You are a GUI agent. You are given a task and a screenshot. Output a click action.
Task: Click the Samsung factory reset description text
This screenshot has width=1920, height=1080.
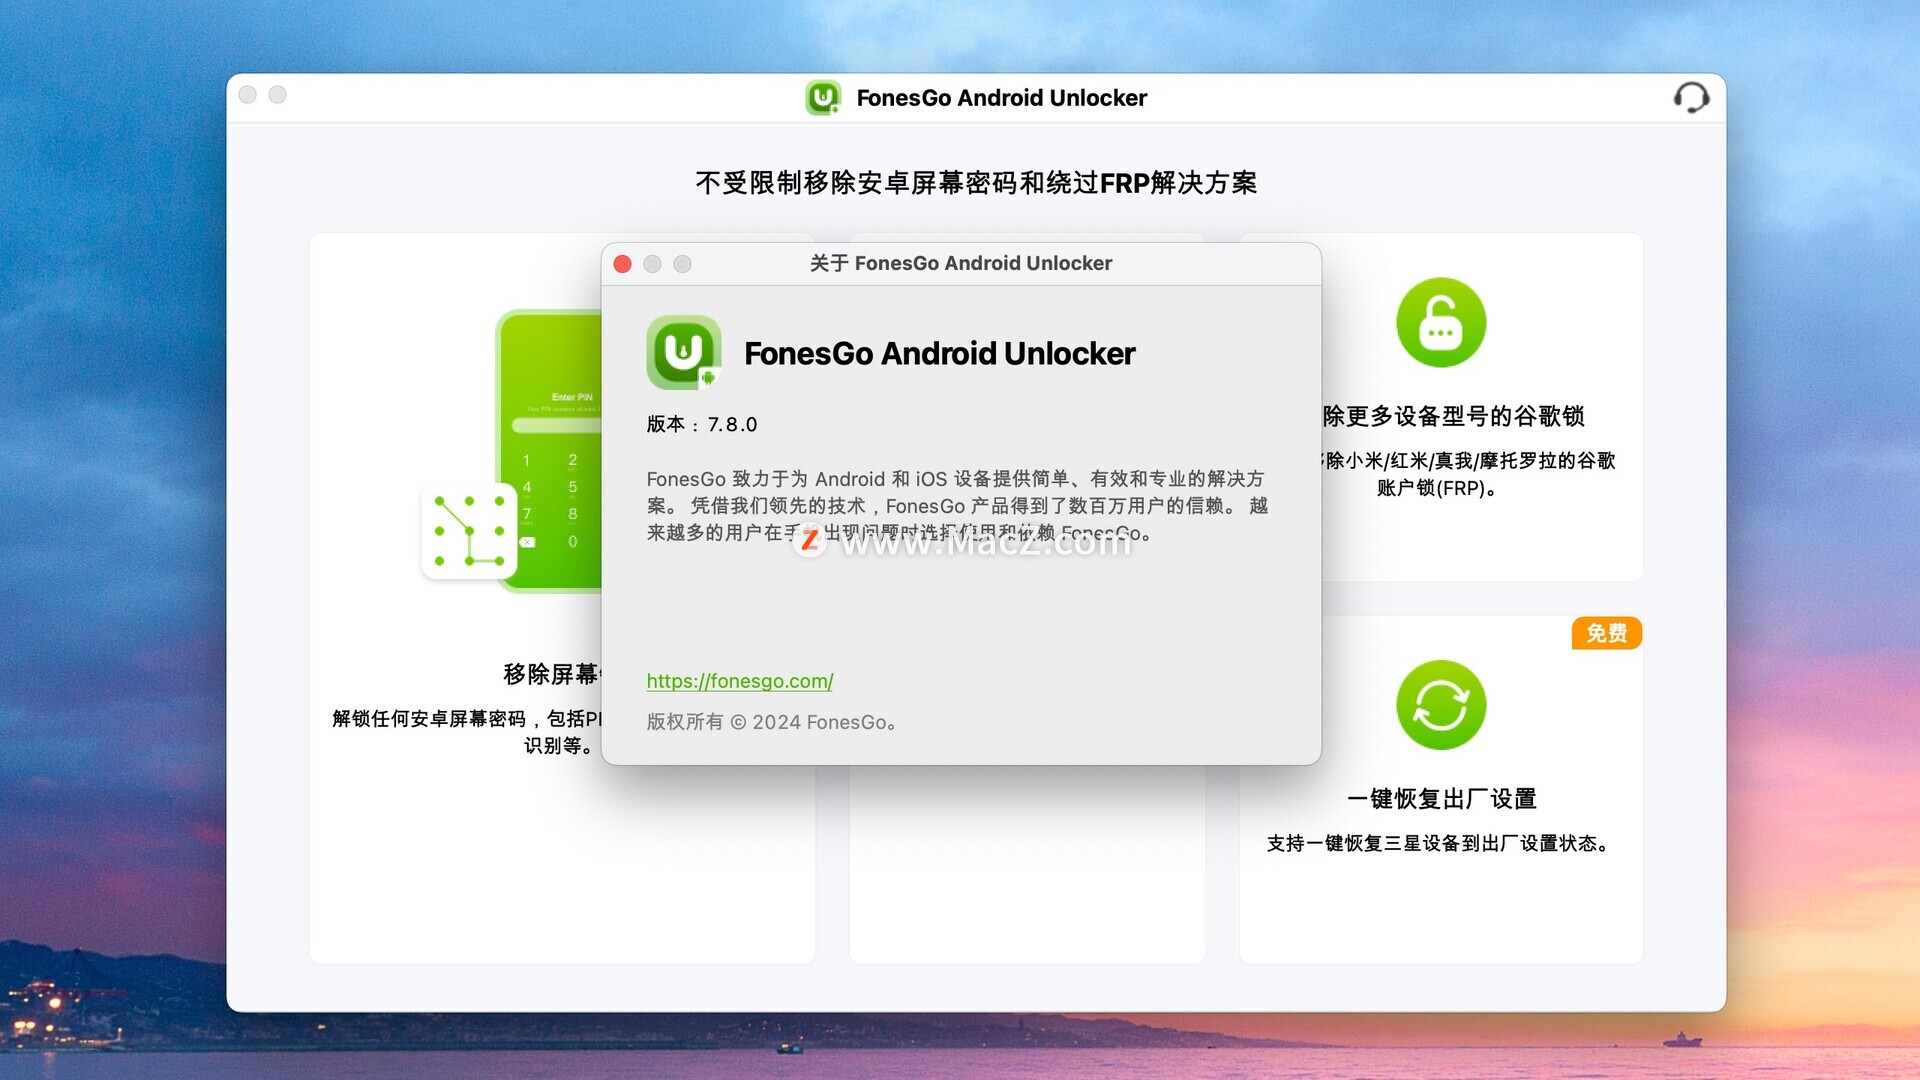[1441, 844]
